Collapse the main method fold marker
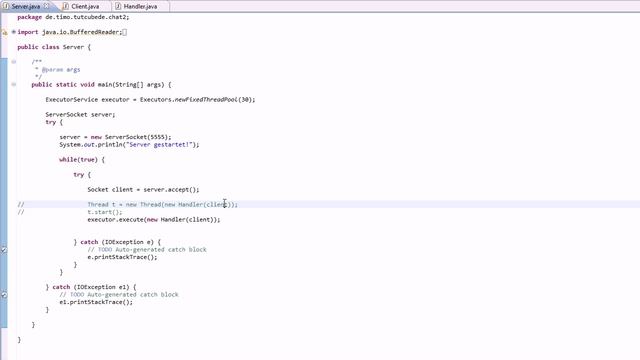The height and width of the screenshot is (360, 640). coord(13,84)
